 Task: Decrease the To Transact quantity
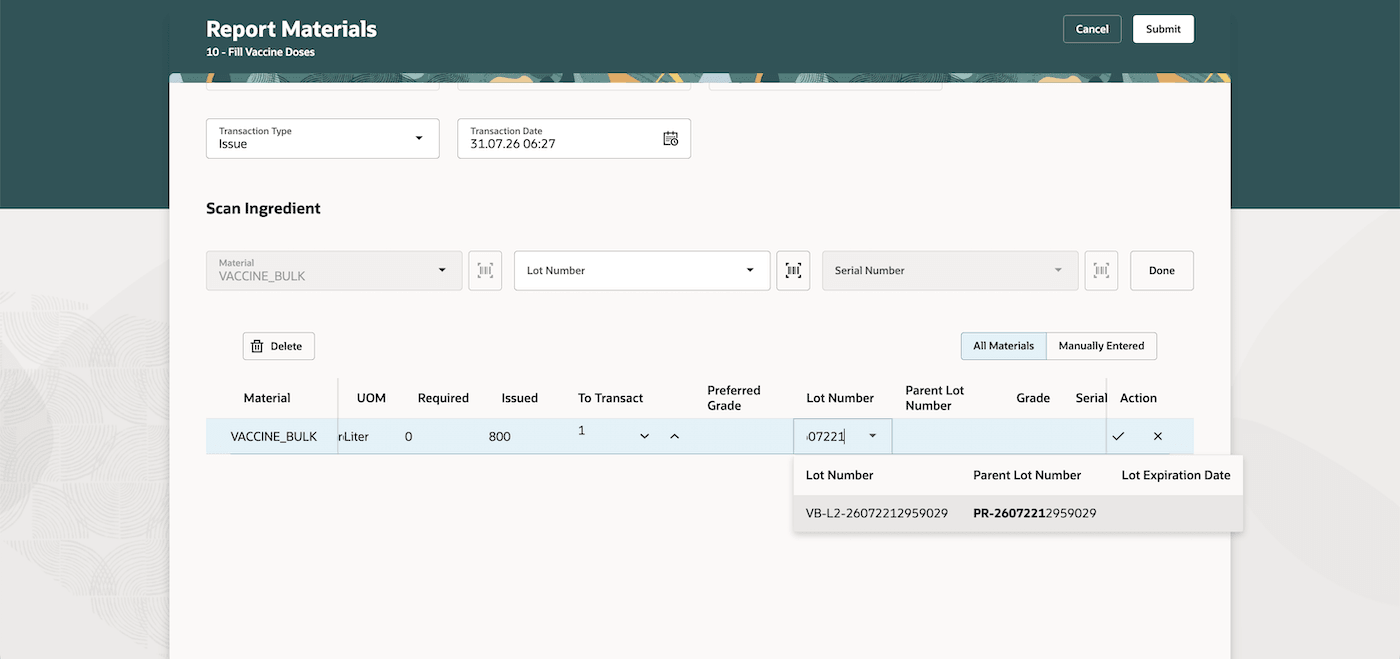pos(644,436)
